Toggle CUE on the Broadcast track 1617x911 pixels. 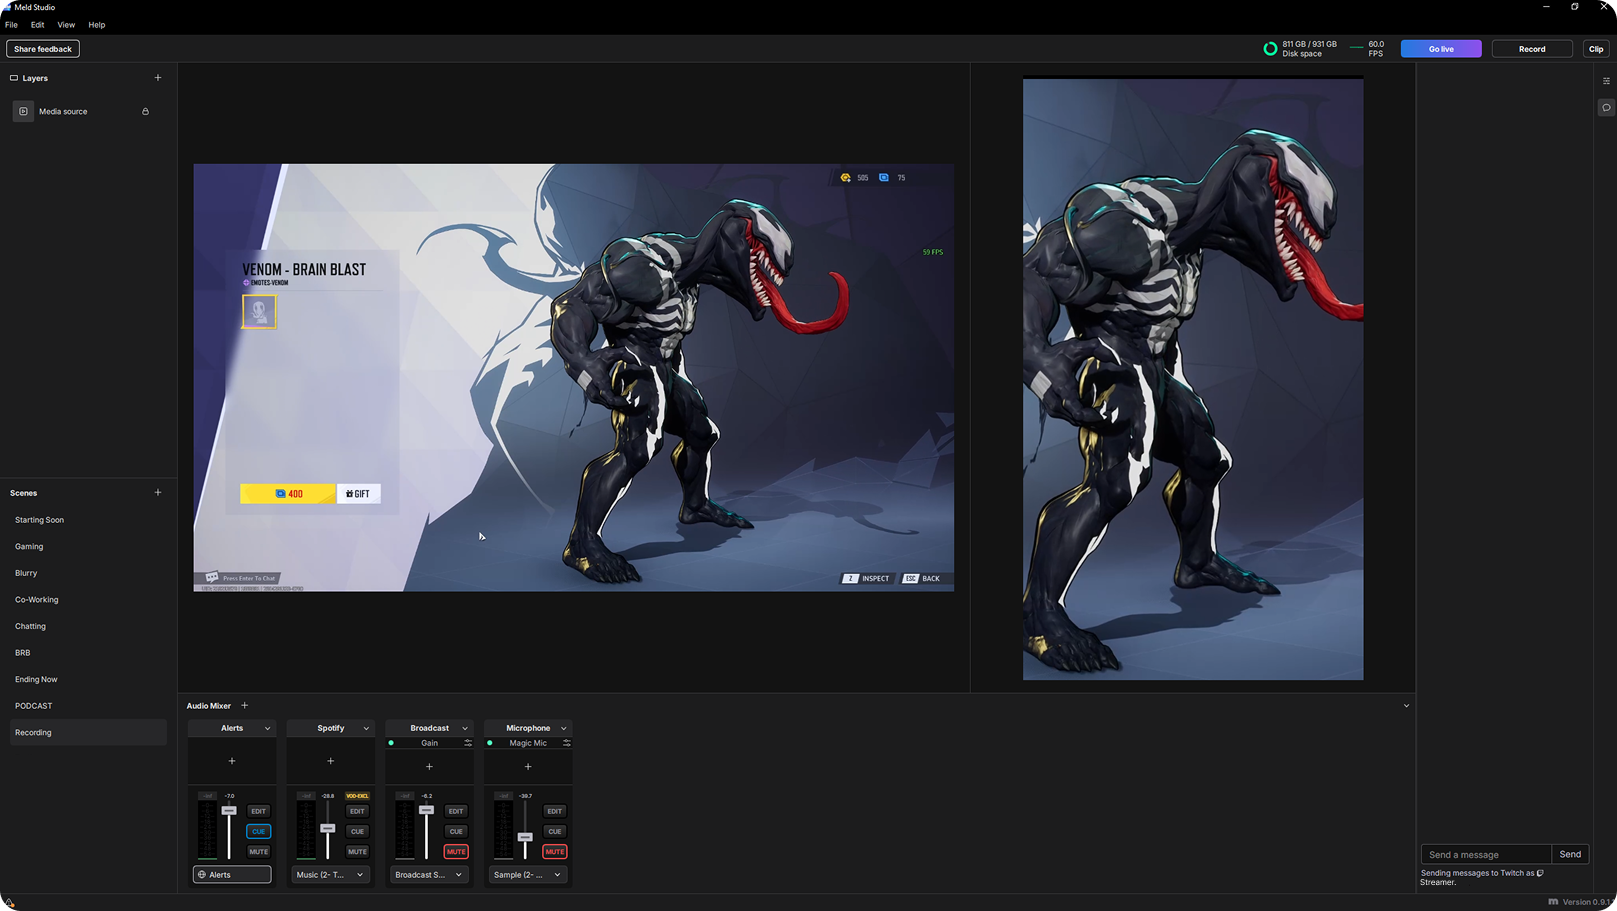coord(456,832)
